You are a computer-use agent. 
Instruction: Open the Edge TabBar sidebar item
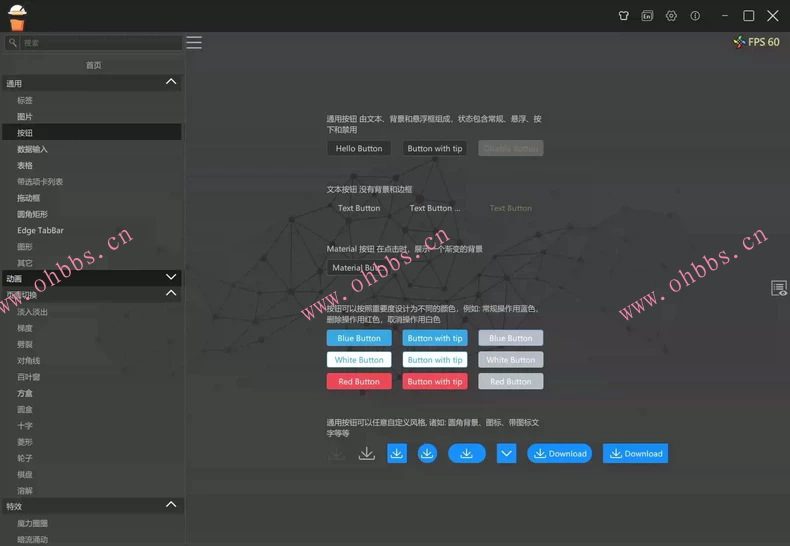point(92,230)
